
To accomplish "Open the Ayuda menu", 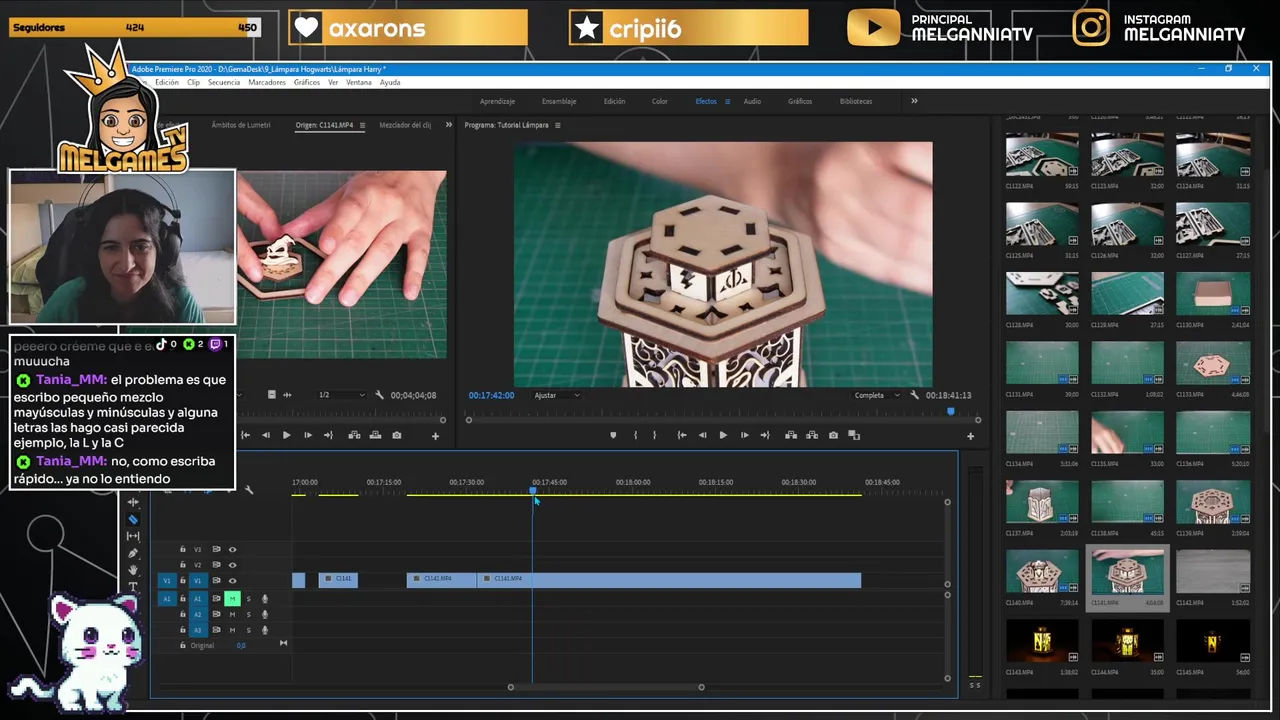I will [390, 82].
